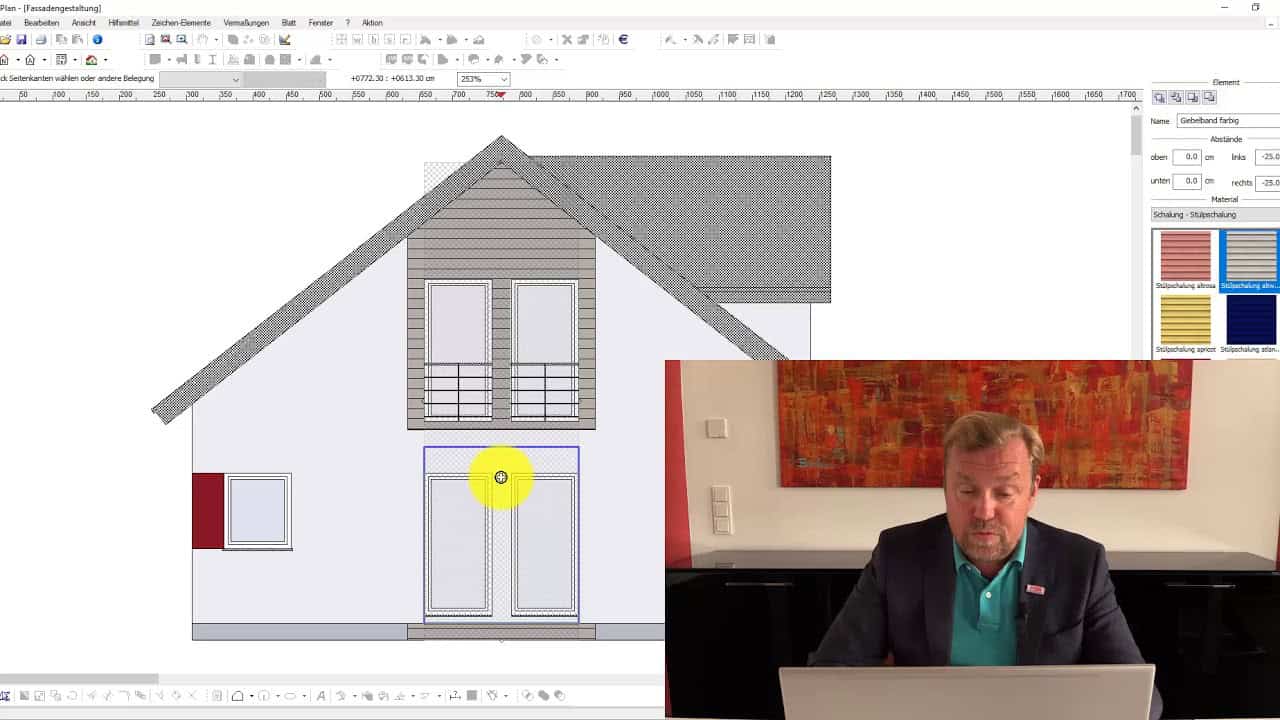Open the Zeichen-Elemente menu
The height and width of the screenshot is (720, 1280).
(x=181, y=23)
